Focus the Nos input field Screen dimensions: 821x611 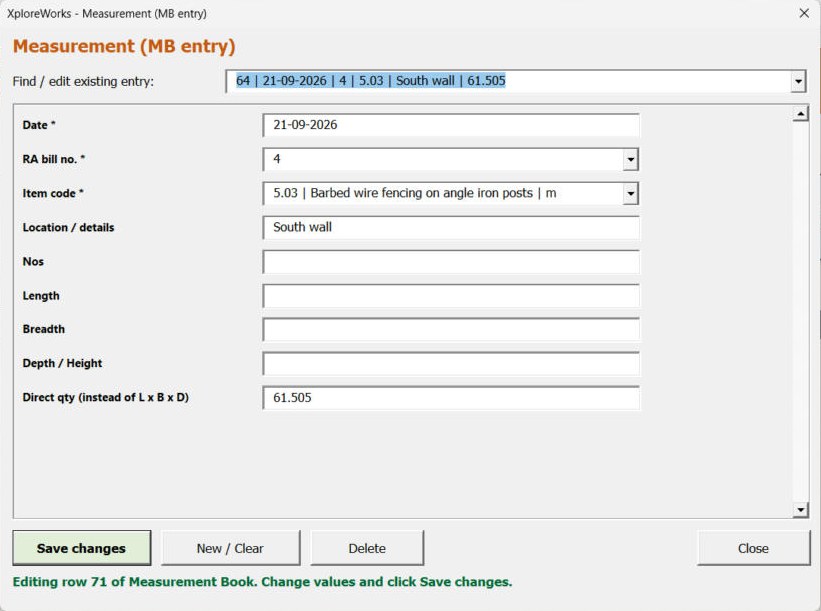tap(451, 262)
